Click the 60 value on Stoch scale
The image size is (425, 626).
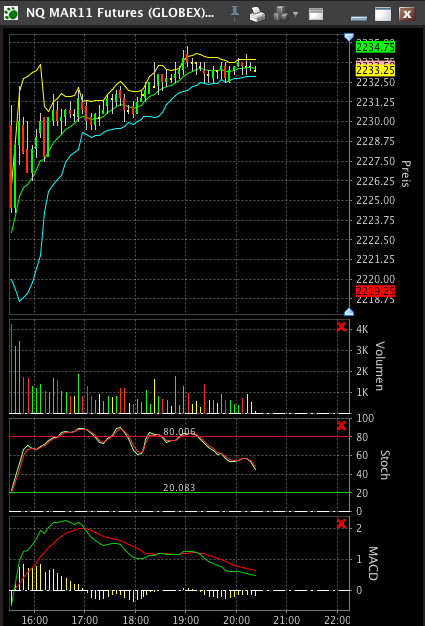pyautogui.click(x=362, y=455)
